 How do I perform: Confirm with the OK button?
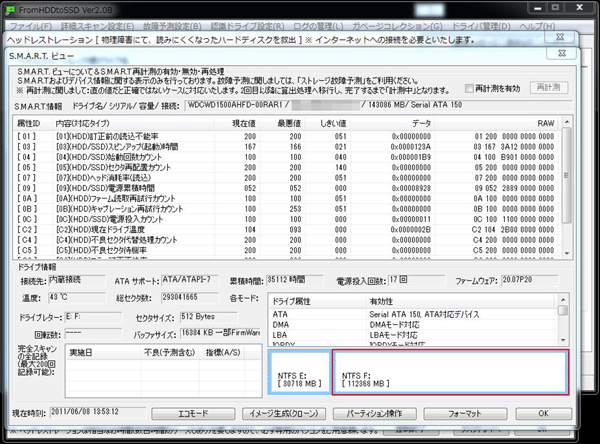pos(543,414)
